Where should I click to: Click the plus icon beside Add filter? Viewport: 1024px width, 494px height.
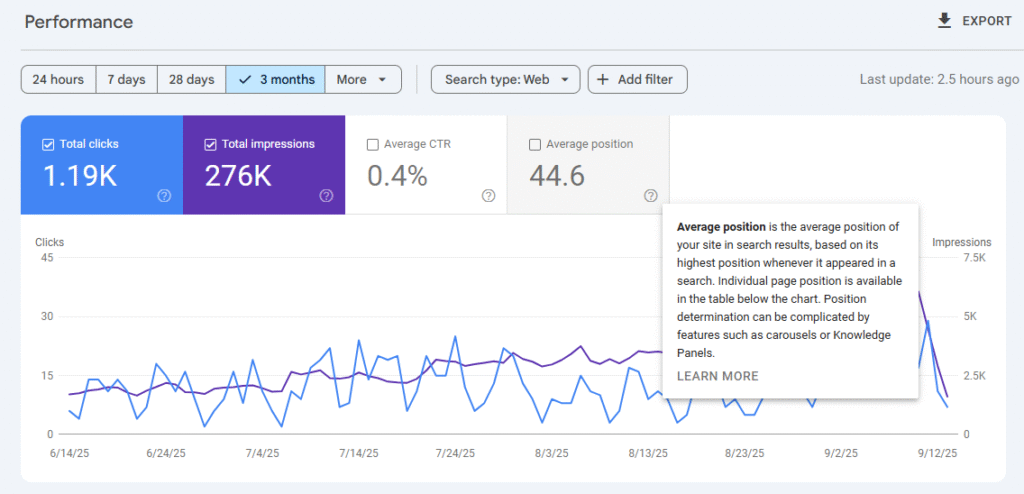pyautogui.click(x=603, y=80)
